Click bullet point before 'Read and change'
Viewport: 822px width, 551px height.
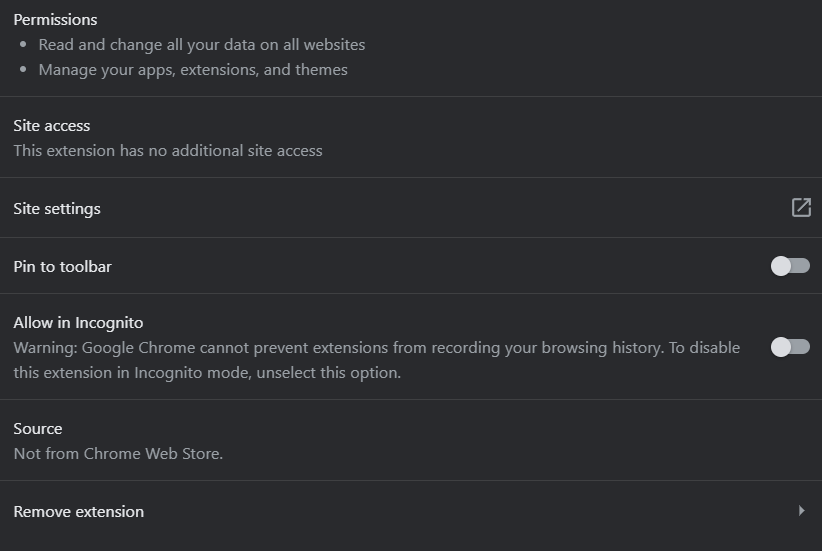point(24,46)
